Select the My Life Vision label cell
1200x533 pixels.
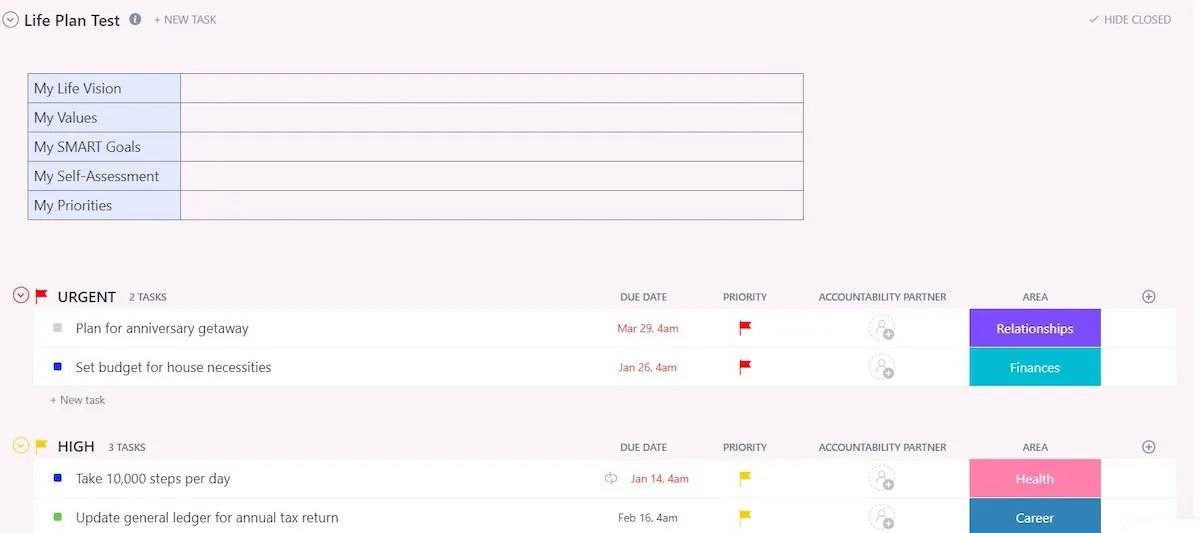pos(104,88)
